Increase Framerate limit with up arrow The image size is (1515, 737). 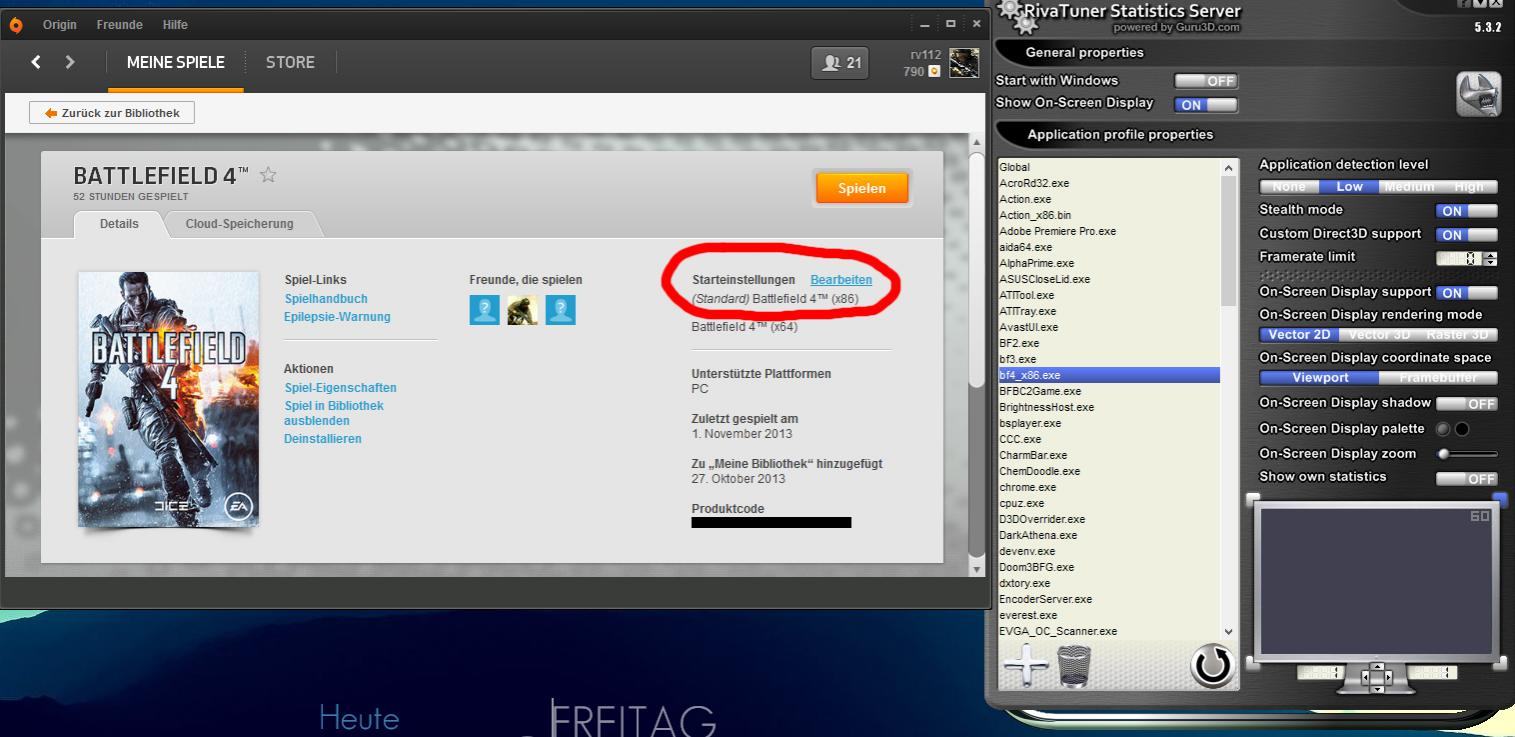tap(1491, 255)
